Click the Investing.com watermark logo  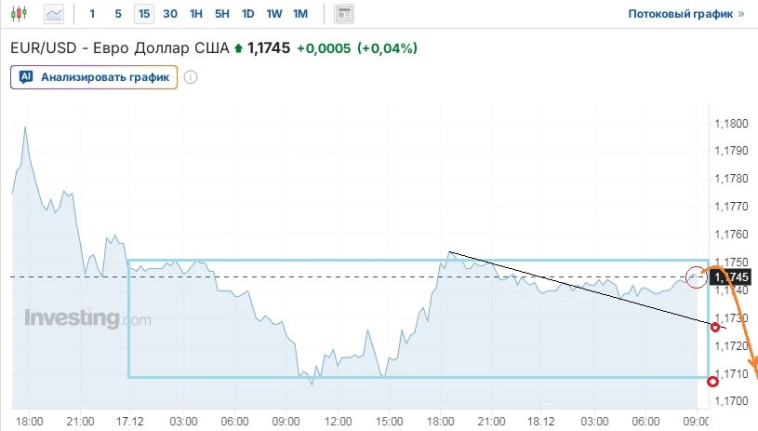[88, 319]
